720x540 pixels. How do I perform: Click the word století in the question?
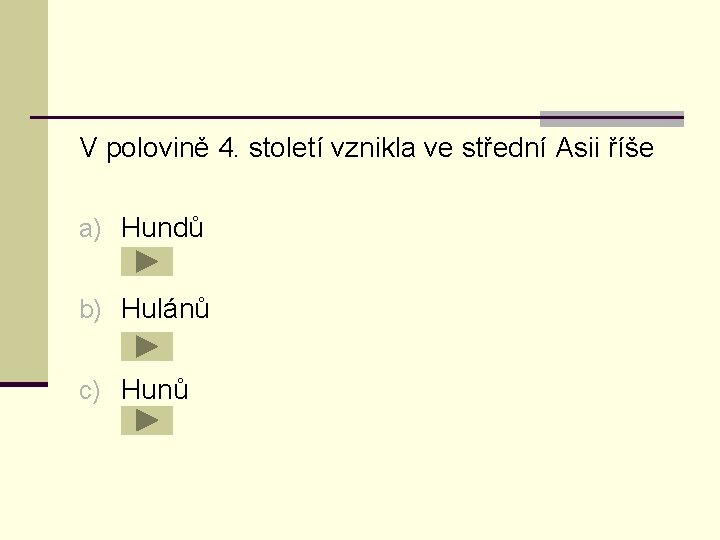tap(291, 149)
